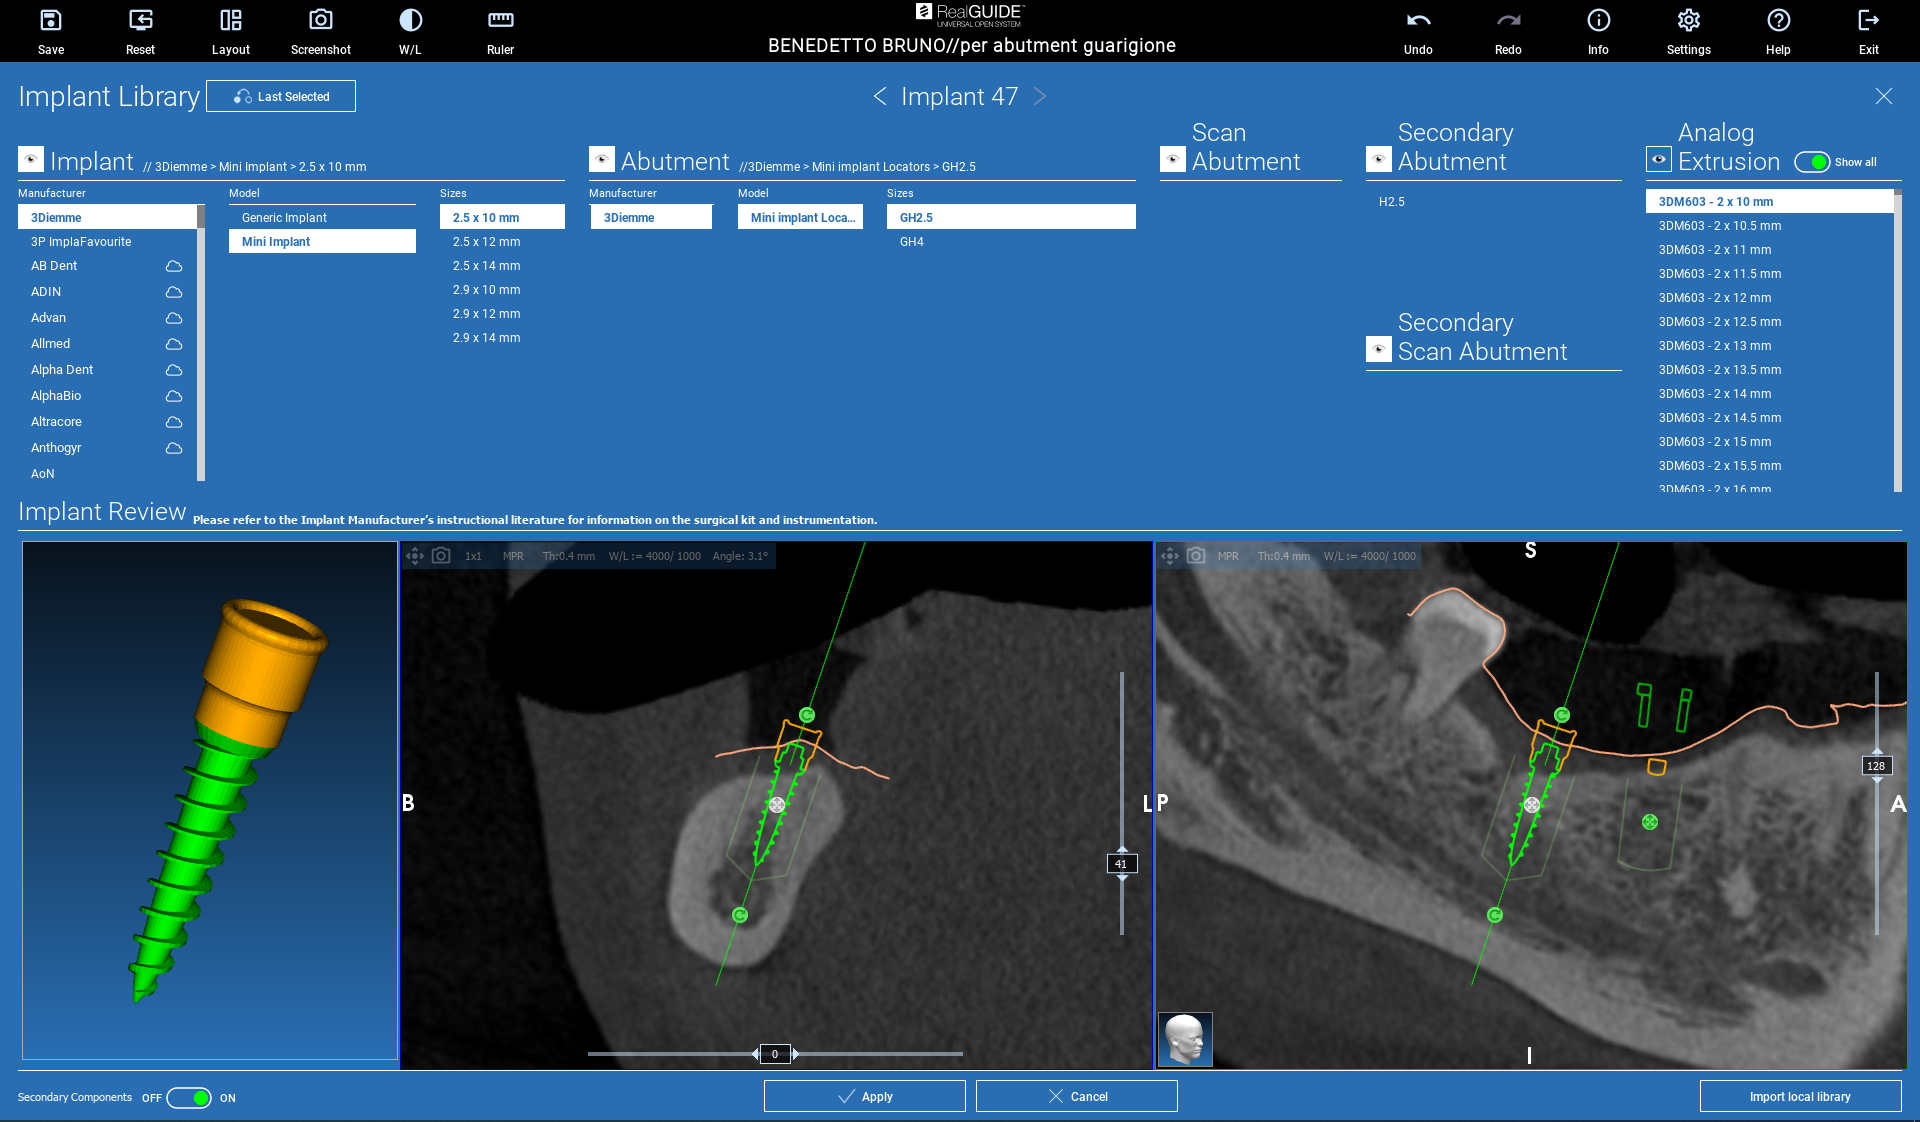Select the Ruler measurement tool
Image resolution: width=1920 pixels, height=1122 pixels.
[500, 21]
